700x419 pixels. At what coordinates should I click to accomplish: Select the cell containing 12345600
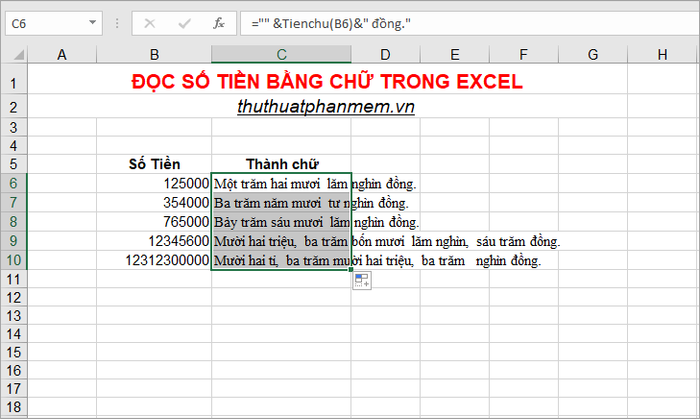click(x=154, y=241)
